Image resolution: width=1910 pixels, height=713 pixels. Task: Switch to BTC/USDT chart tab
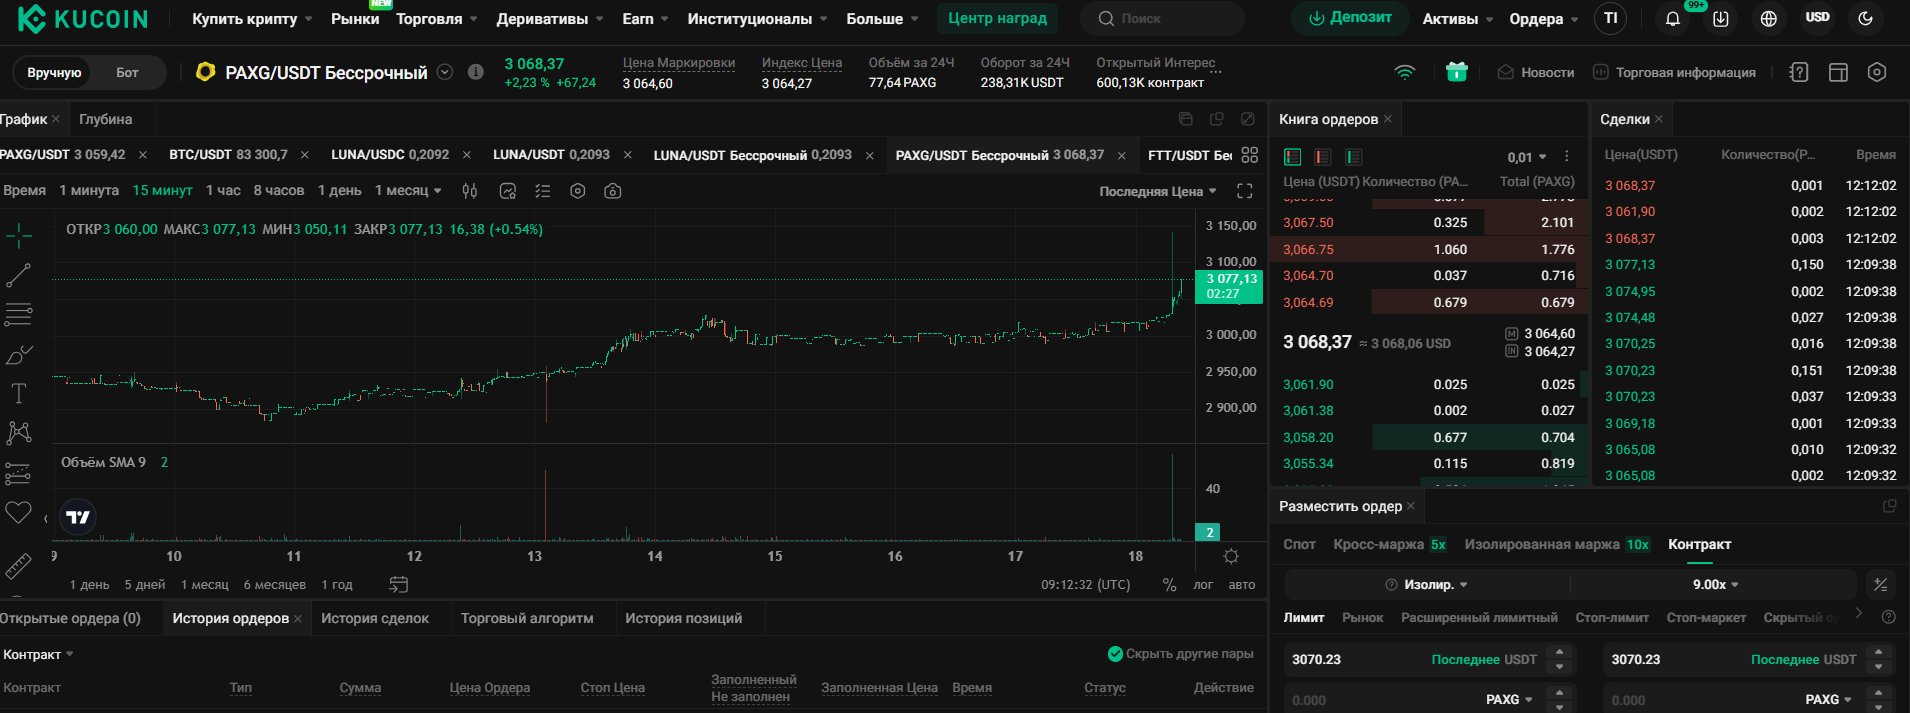tap(228, 155)
